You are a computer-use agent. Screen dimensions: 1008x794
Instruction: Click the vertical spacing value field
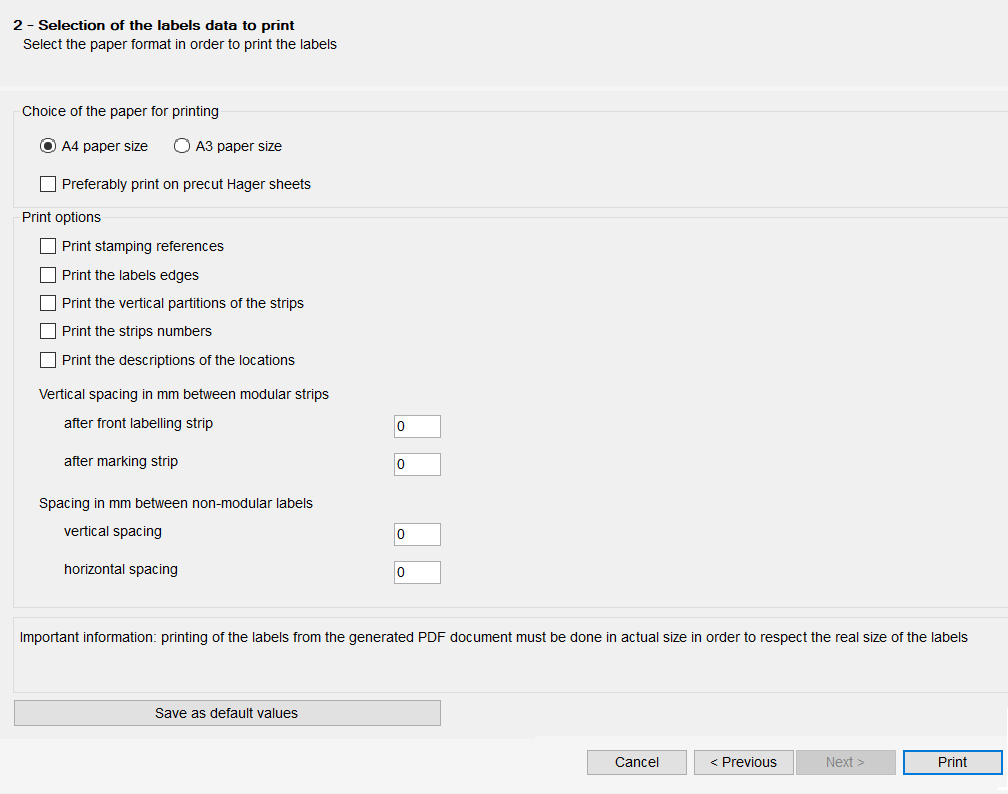(x=417, y=533)
